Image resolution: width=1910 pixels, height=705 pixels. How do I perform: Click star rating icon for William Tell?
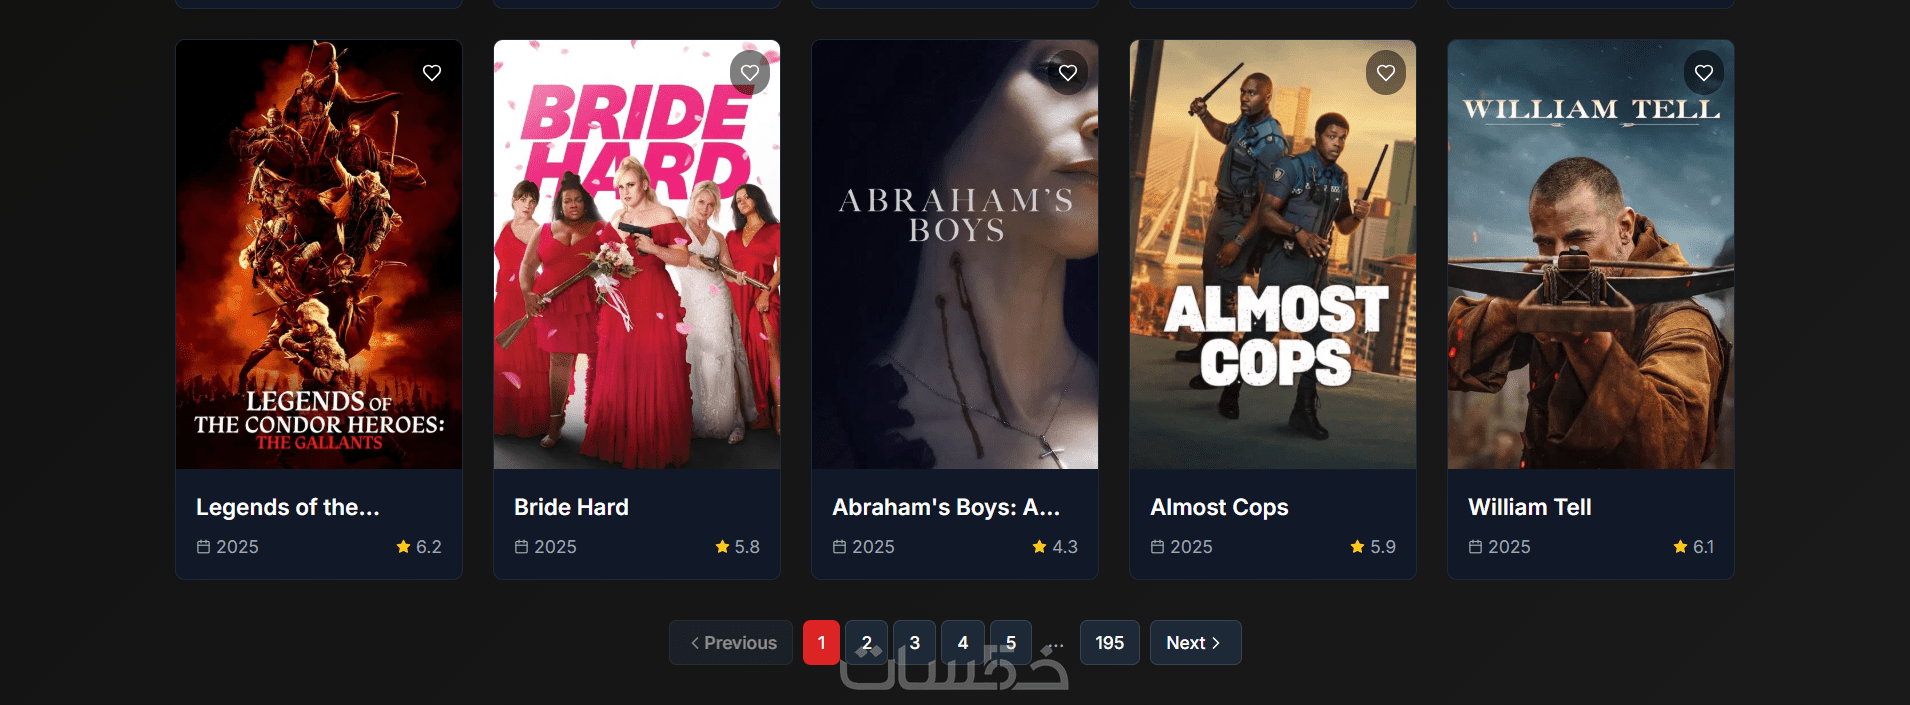point(1680,546)
